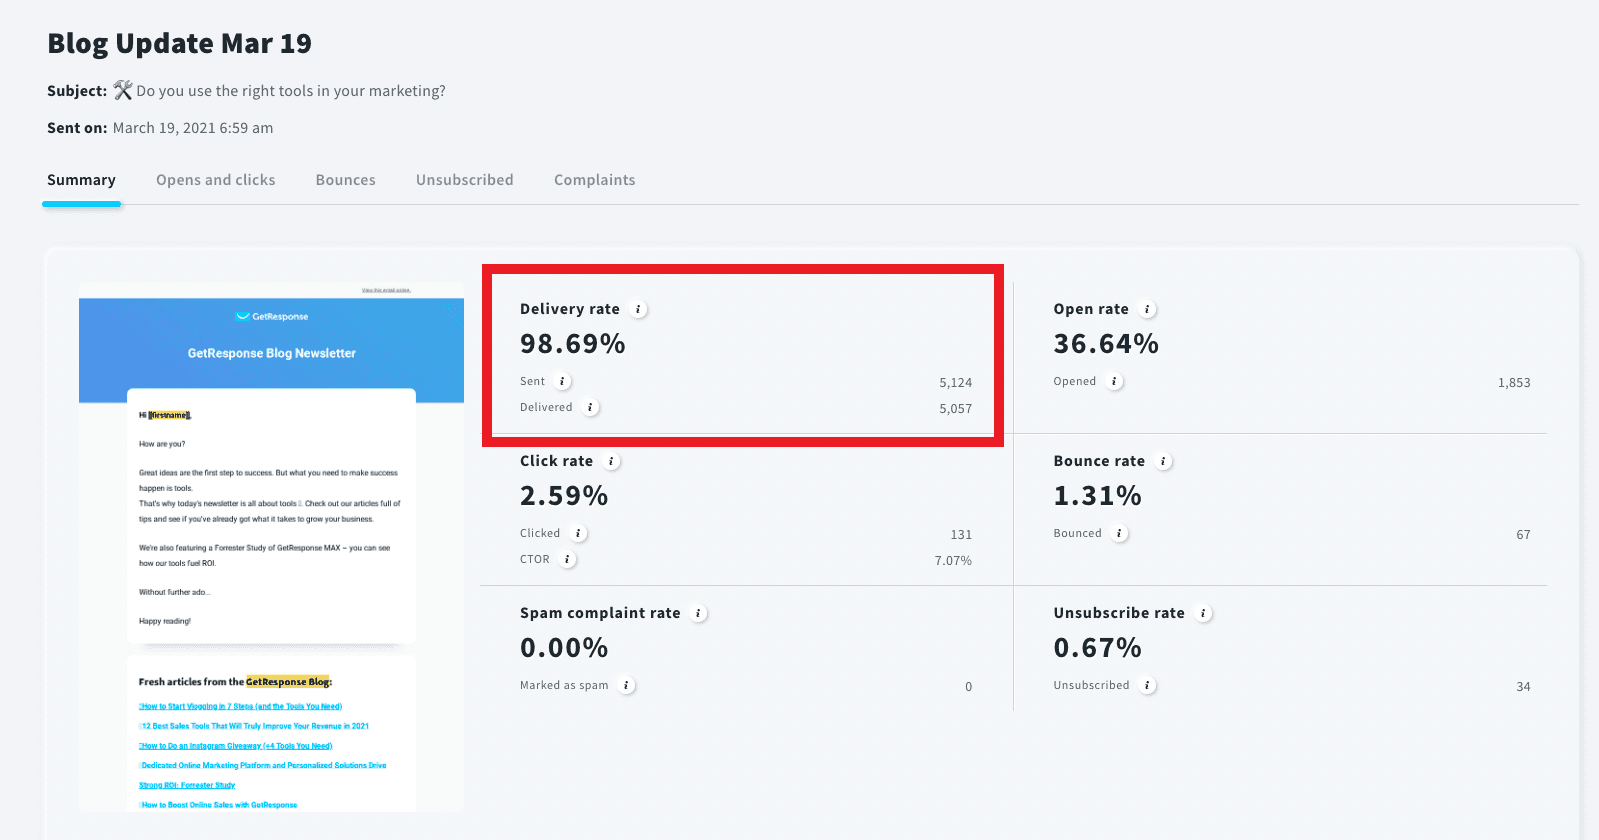The image size is (1599, 840).
Task: Select the Summary tab
Action: tap(81, 180)
